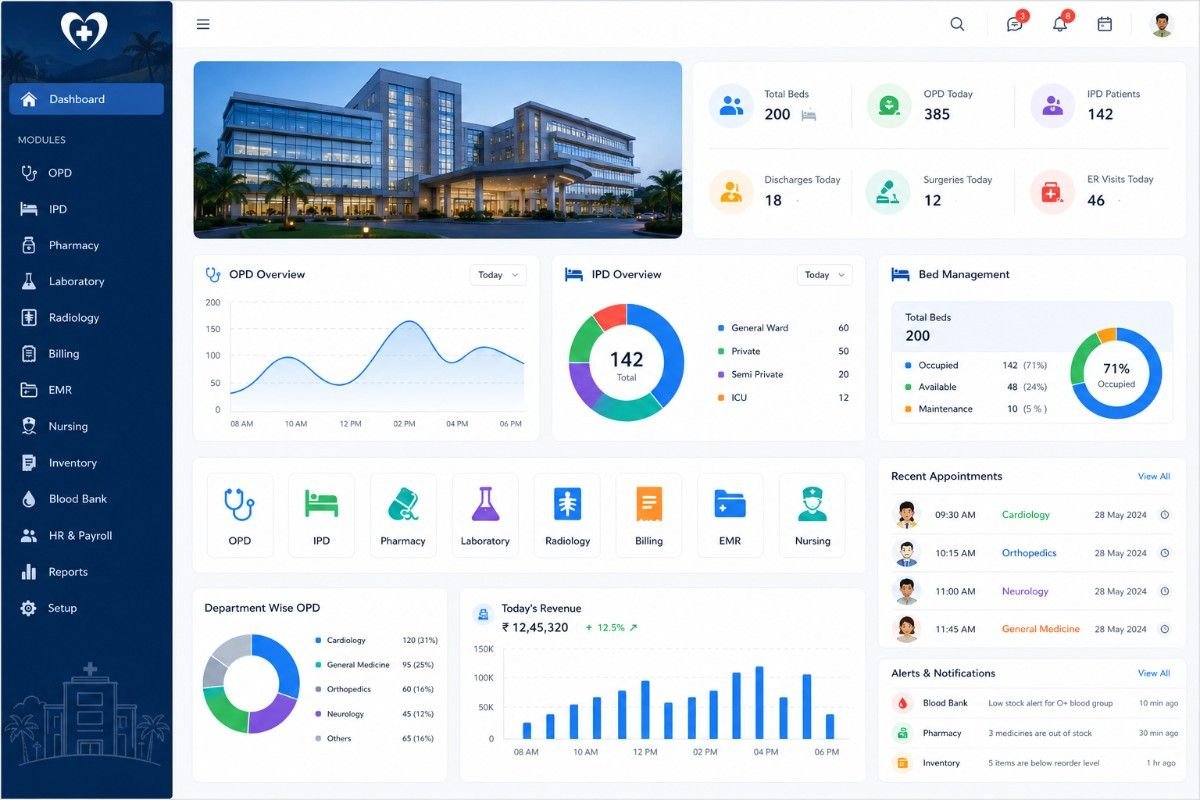
Task: Click the ₹ 12,45,320 revenue value
Action: pos(535,628)
